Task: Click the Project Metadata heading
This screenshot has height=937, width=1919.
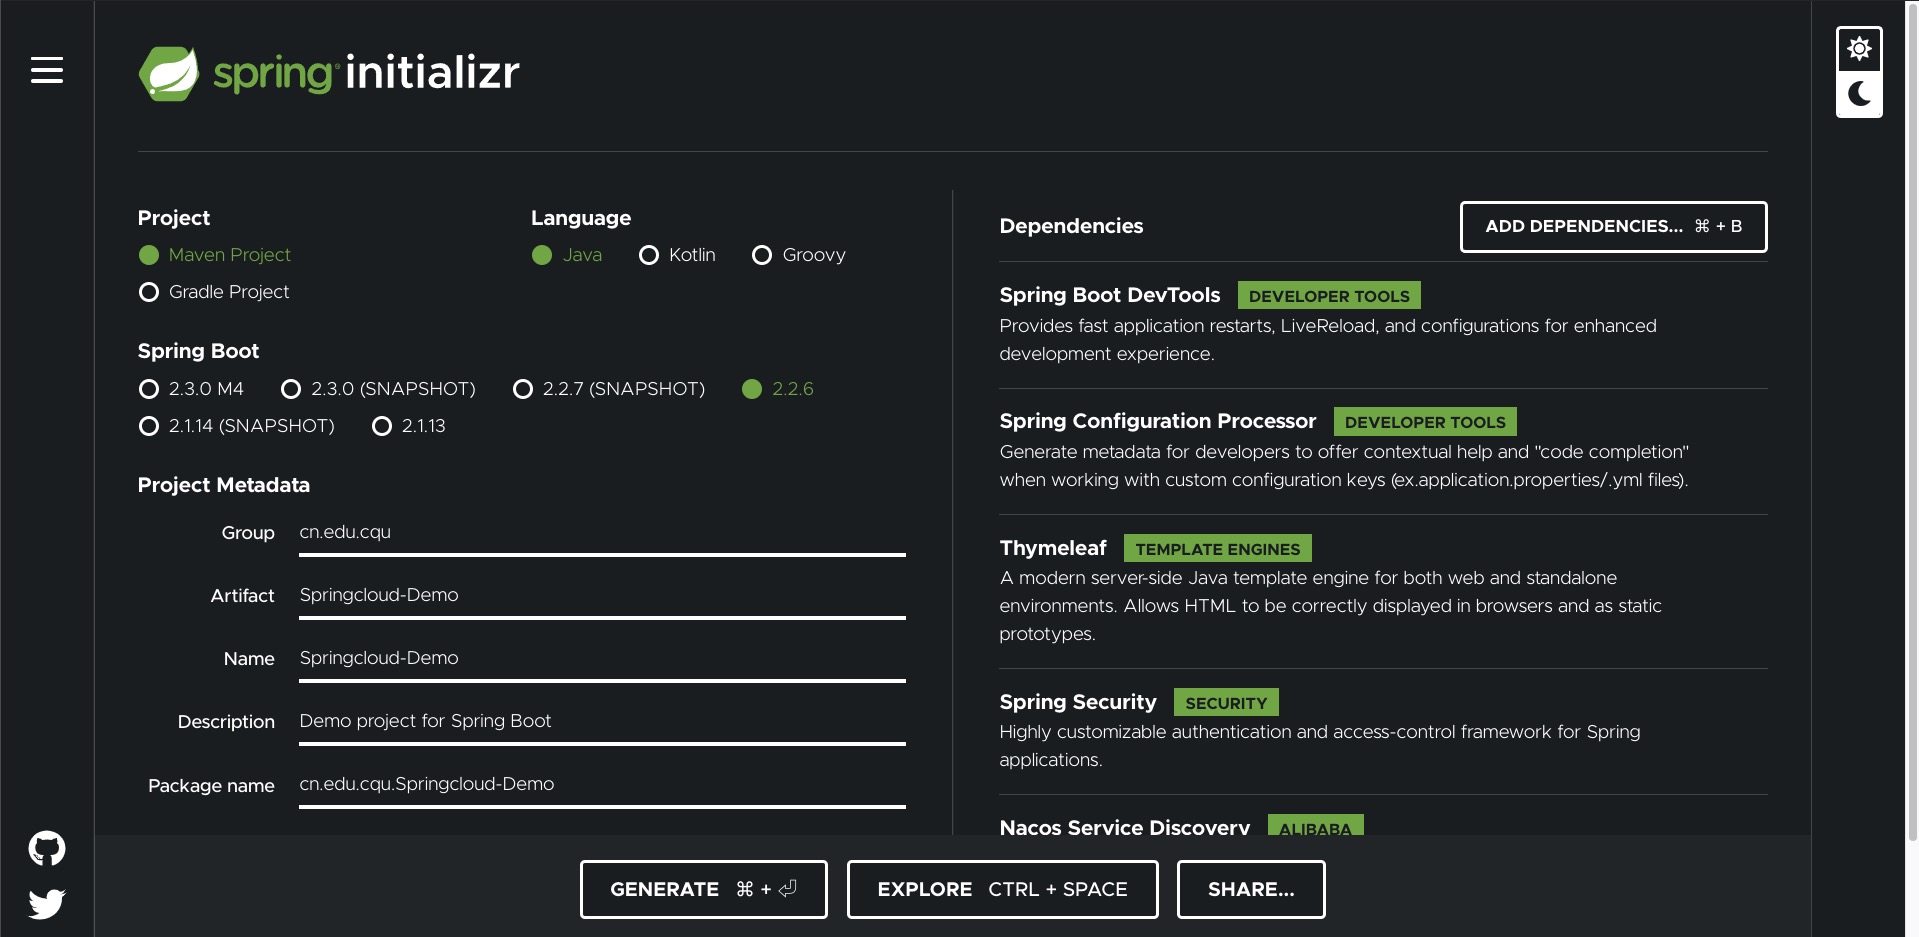Action: point(224,485)
